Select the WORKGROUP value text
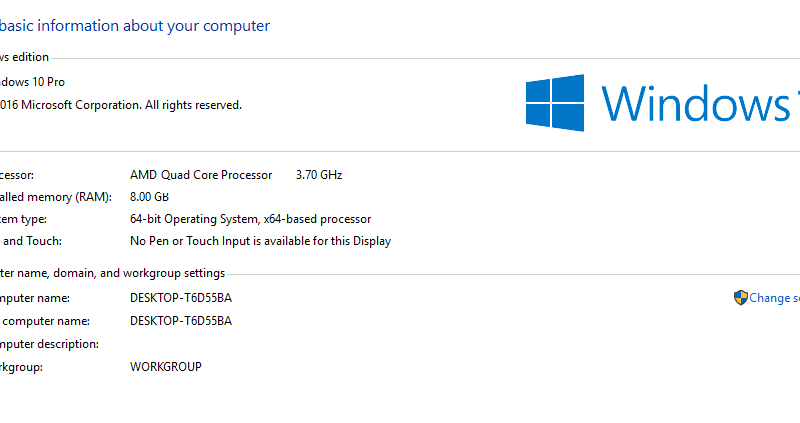 (x=166, y=367)
